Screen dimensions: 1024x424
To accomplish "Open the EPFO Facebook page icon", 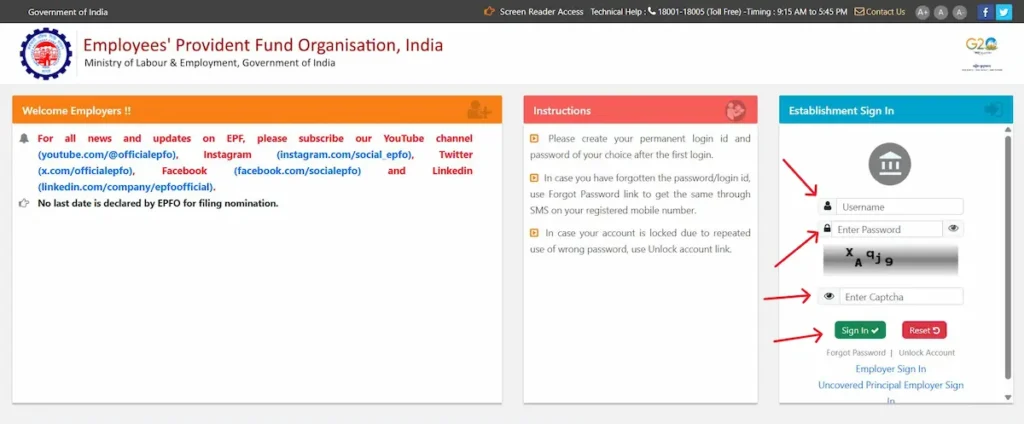I will pos(985,12).
